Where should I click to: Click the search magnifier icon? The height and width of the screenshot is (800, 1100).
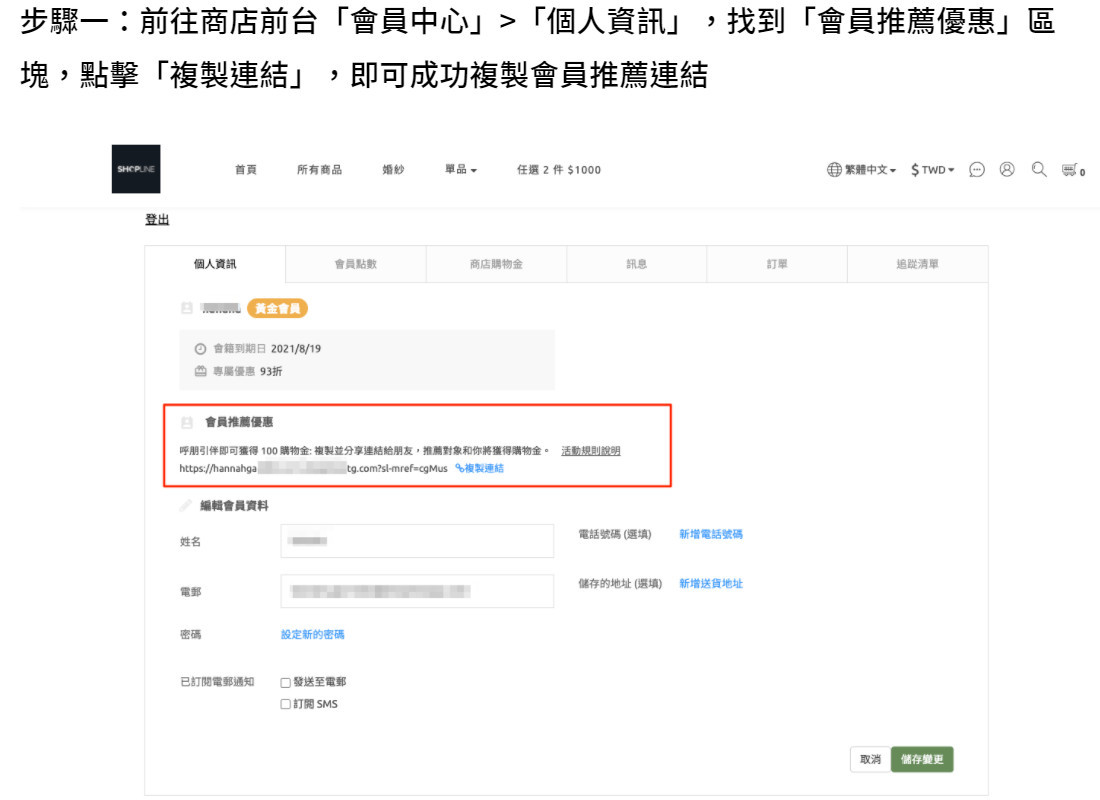[1039, 170]
